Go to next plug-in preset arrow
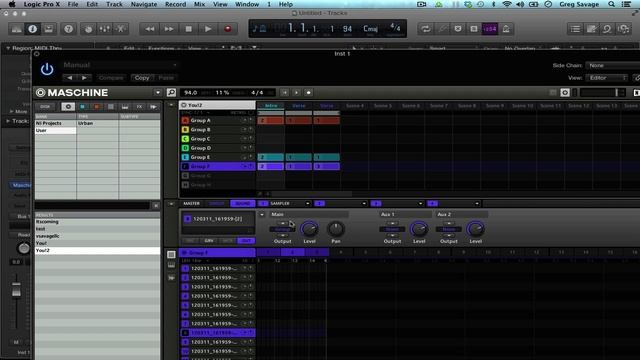The height and width of the screenshot is (360, 640). click(84, 78)
